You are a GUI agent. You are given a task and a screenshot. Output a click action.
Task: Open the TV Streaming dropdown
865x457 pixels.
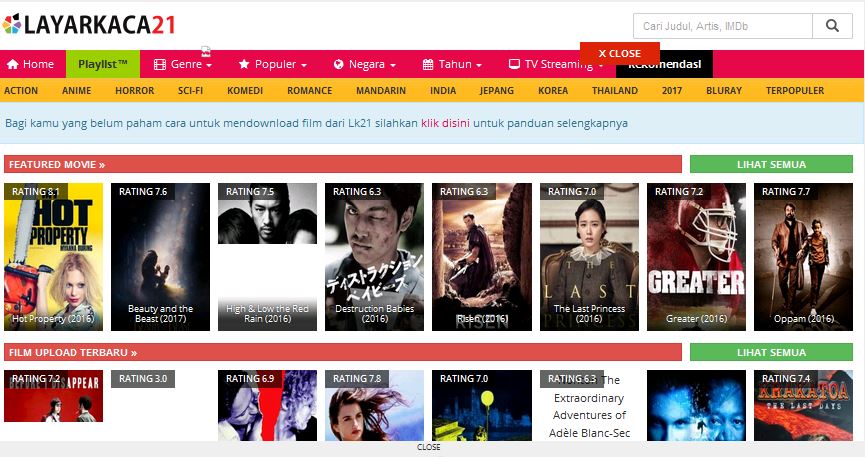(556, 64)
